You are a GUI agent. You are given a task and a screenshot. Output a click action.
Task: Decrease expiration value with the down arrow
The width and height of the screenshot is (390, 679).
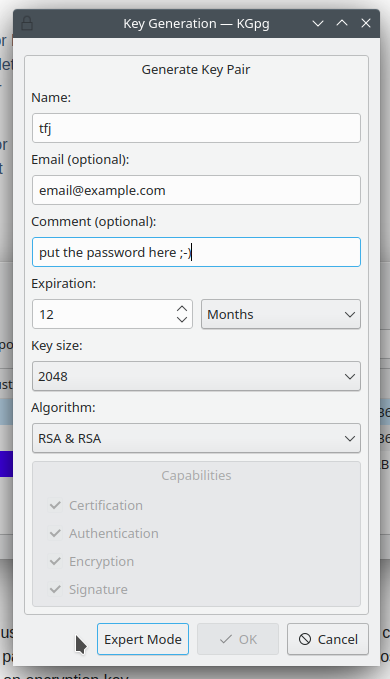[x=182, y=320]
